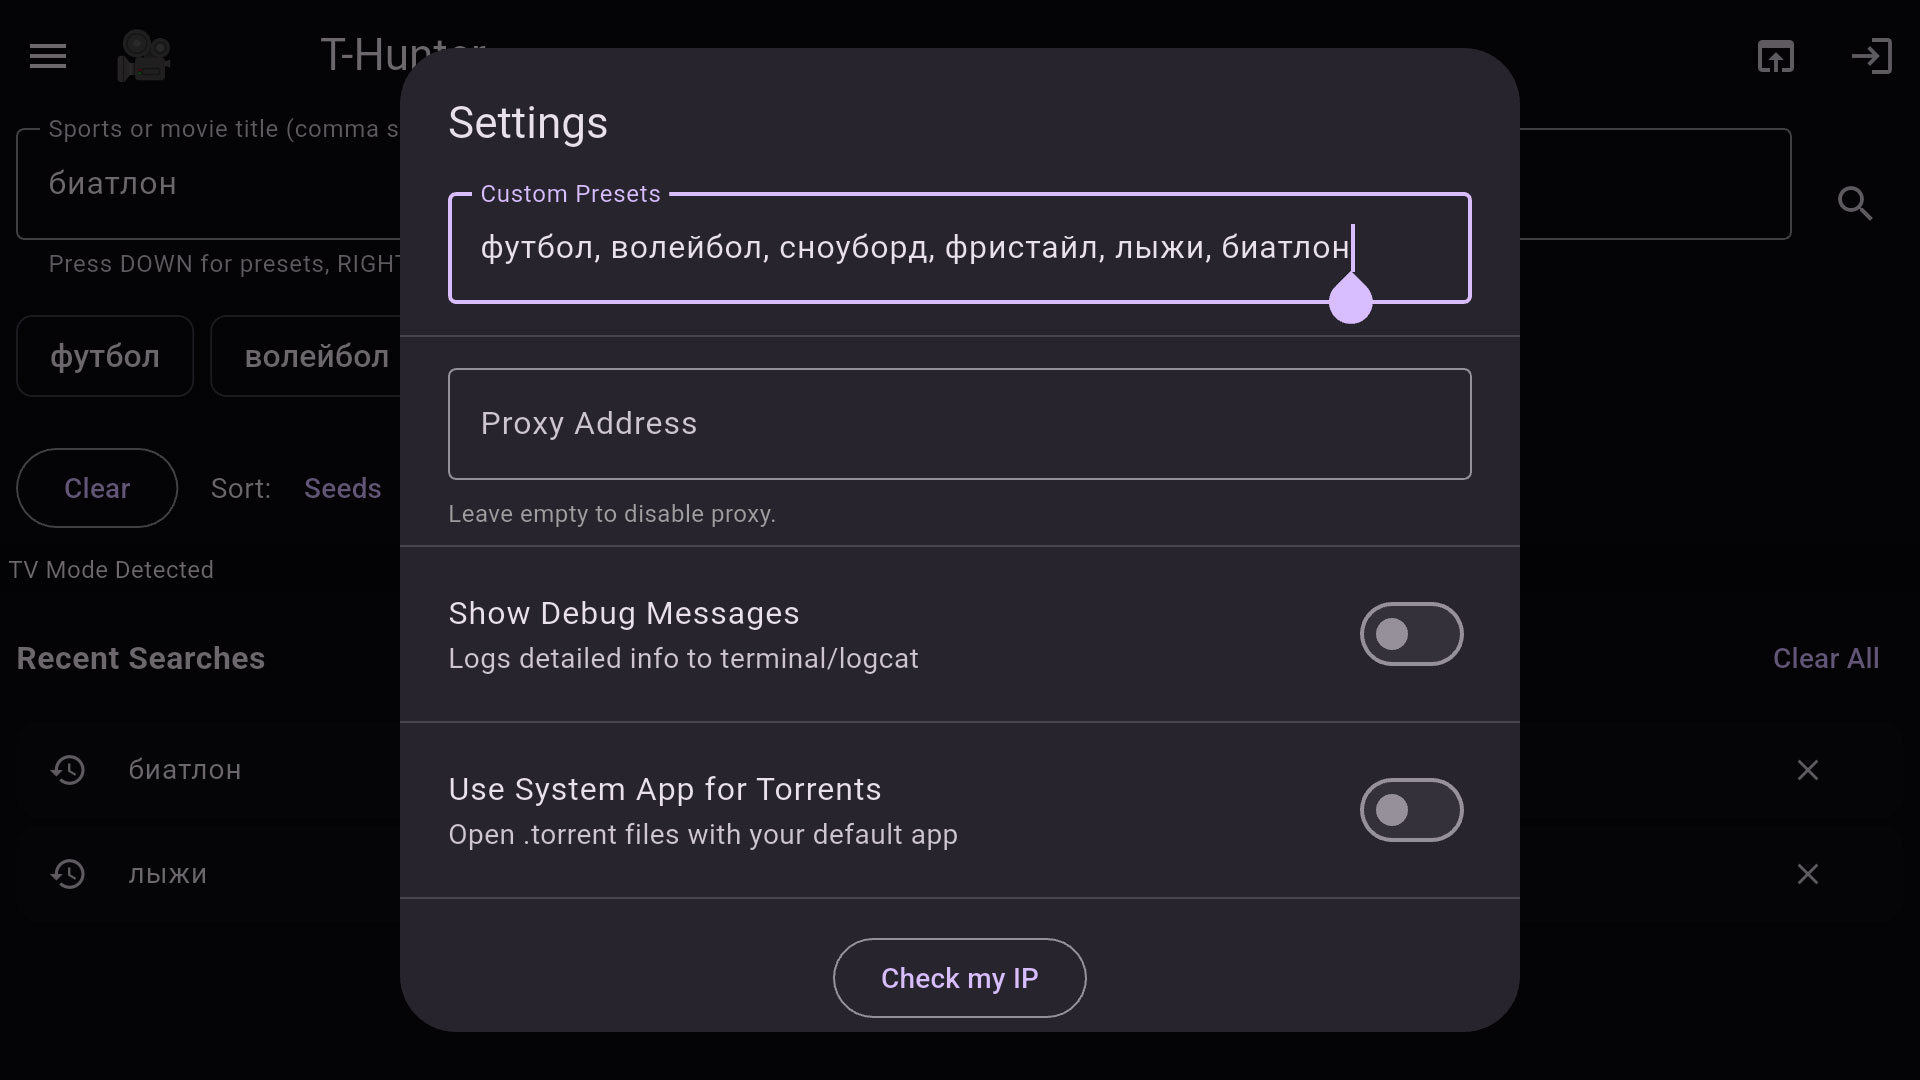Screen dimensions: 1920x1080
Task: Grab the text cursor handle
Action: 1350,301
